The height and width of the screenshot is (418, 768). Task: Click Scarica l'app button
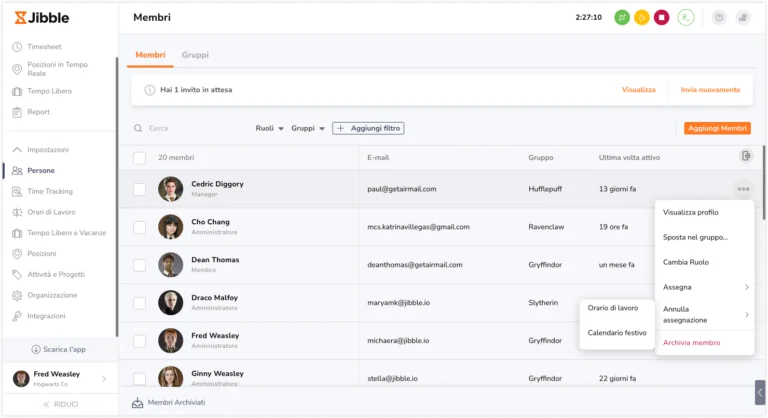pyautogui.click(x=59, y=349)
